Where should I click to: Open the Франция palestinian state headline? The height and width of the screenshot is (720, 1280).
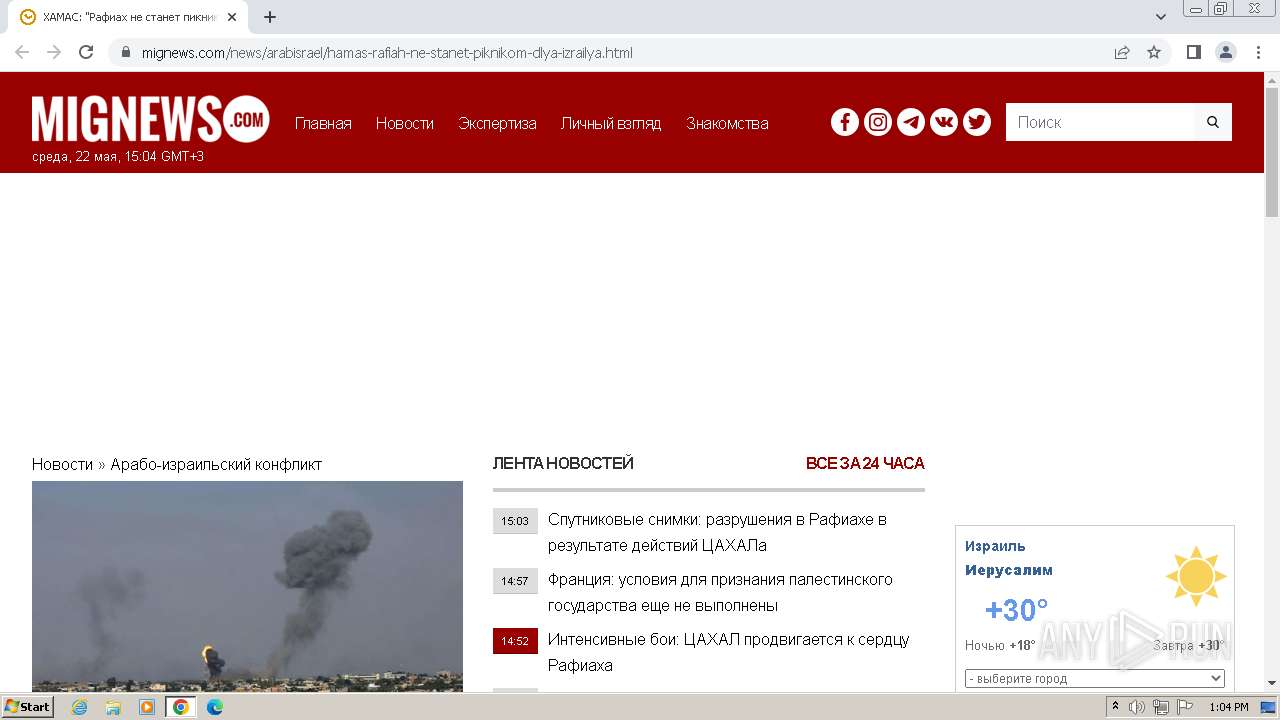pyautogui.click(x=720, y=592)
